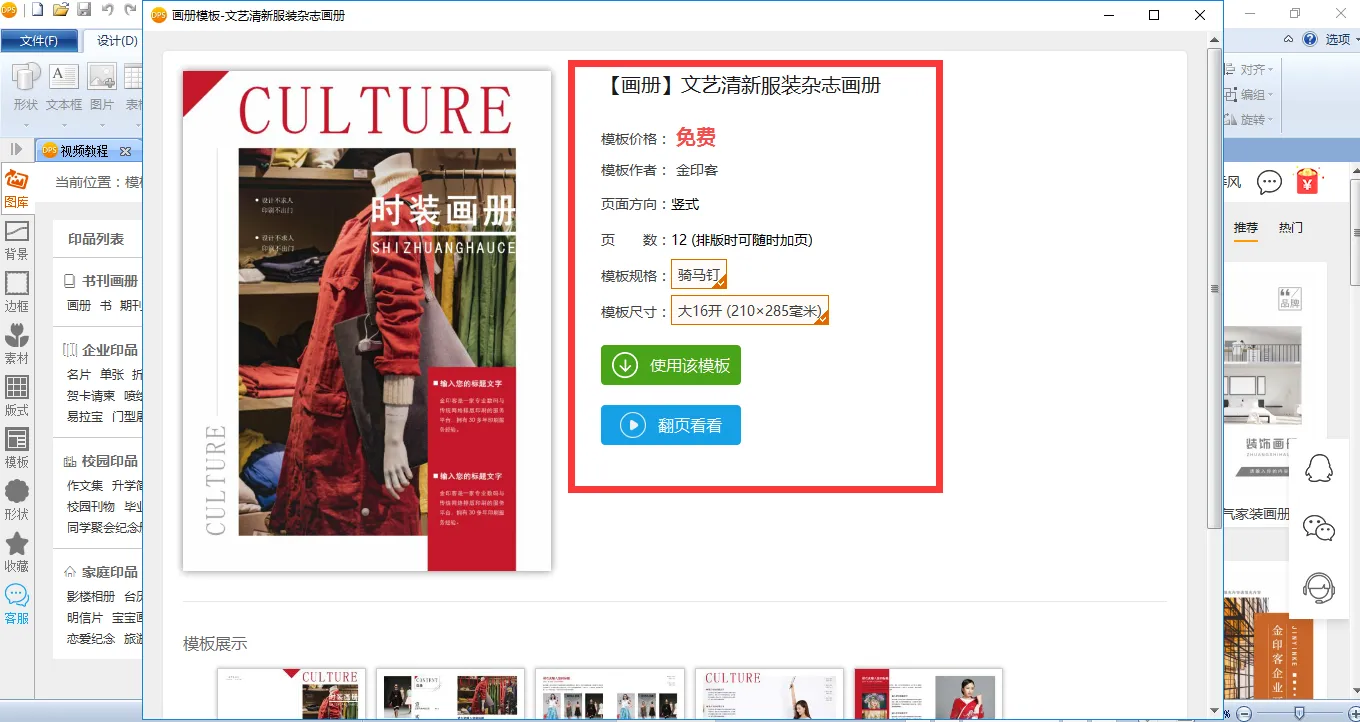The width and height of the screenshot is (1360, 722).
Task: Insert a shape with the 形状 tool
Action: [x=26, y=87]
